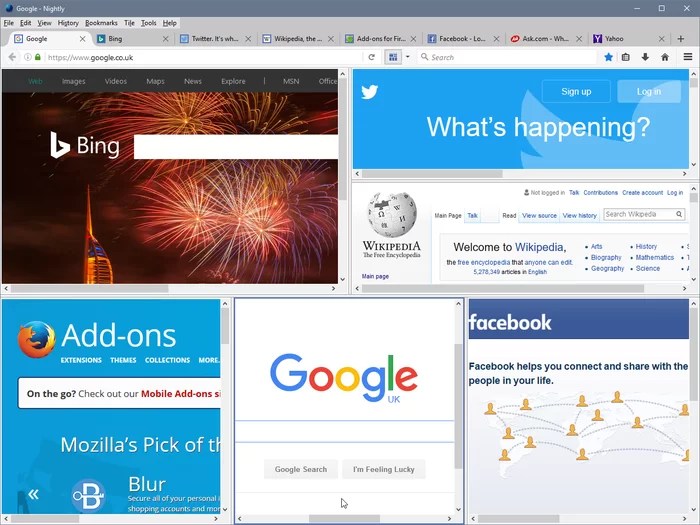Click the green padlock security icon
Image resolution: width=700 pixels, height=525 pixels.
pos(38,57)
